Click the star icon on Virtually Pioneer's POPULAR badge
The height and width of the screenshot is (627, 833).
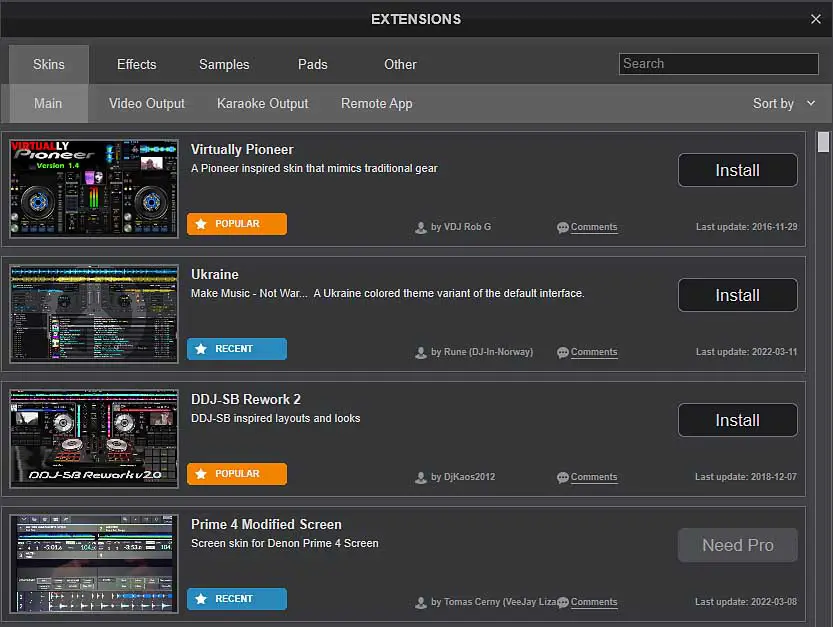[x=201, y=224]
